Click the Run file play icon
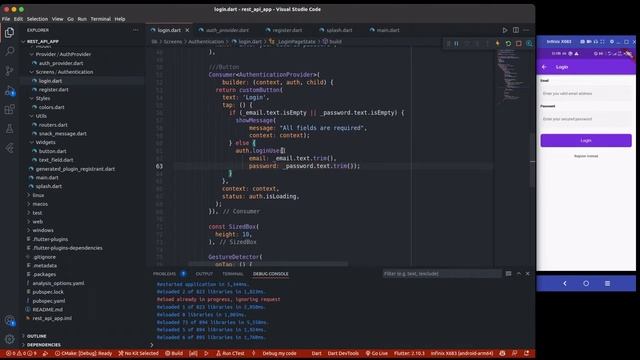This screenshot has height=360, width=640. tap(505, 30)
